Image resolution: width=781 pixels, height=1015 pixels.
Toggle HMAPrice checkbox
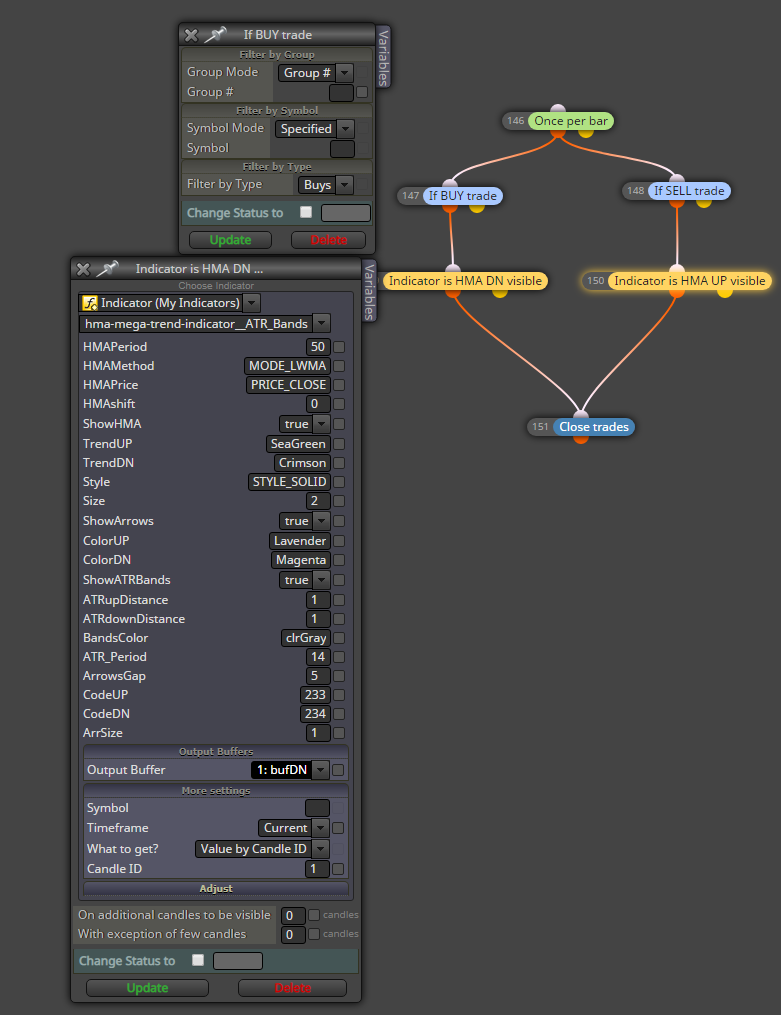coord(339,385)
